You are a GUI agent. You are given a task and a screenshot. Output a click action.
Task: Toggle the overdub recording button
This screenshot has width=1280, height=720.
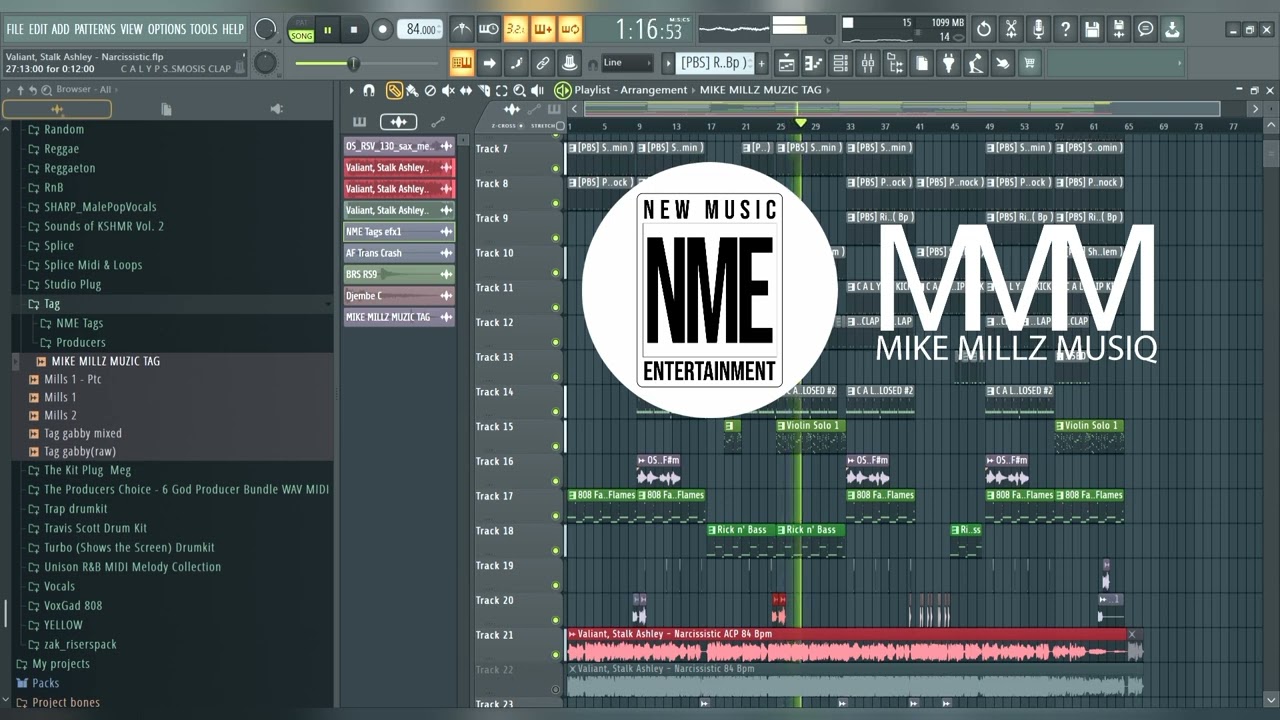pos(543,29)
